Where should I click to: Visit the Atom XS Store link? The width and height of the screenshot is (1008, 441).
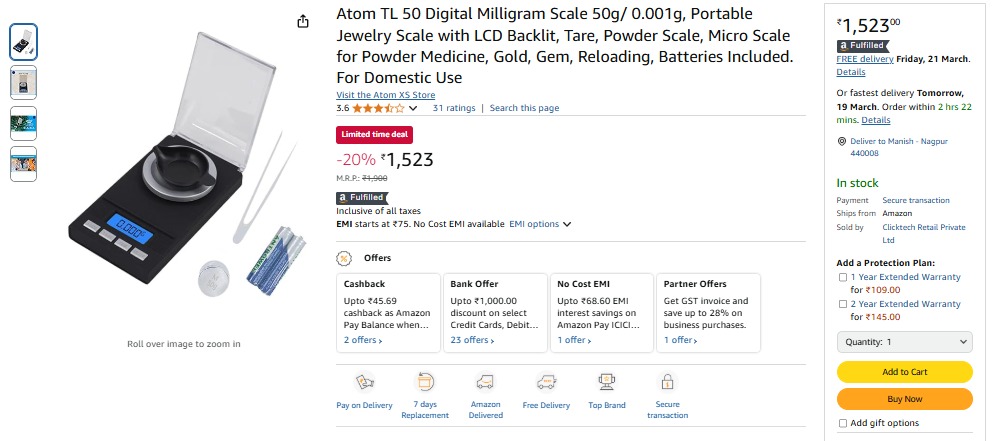pos(385,95)
